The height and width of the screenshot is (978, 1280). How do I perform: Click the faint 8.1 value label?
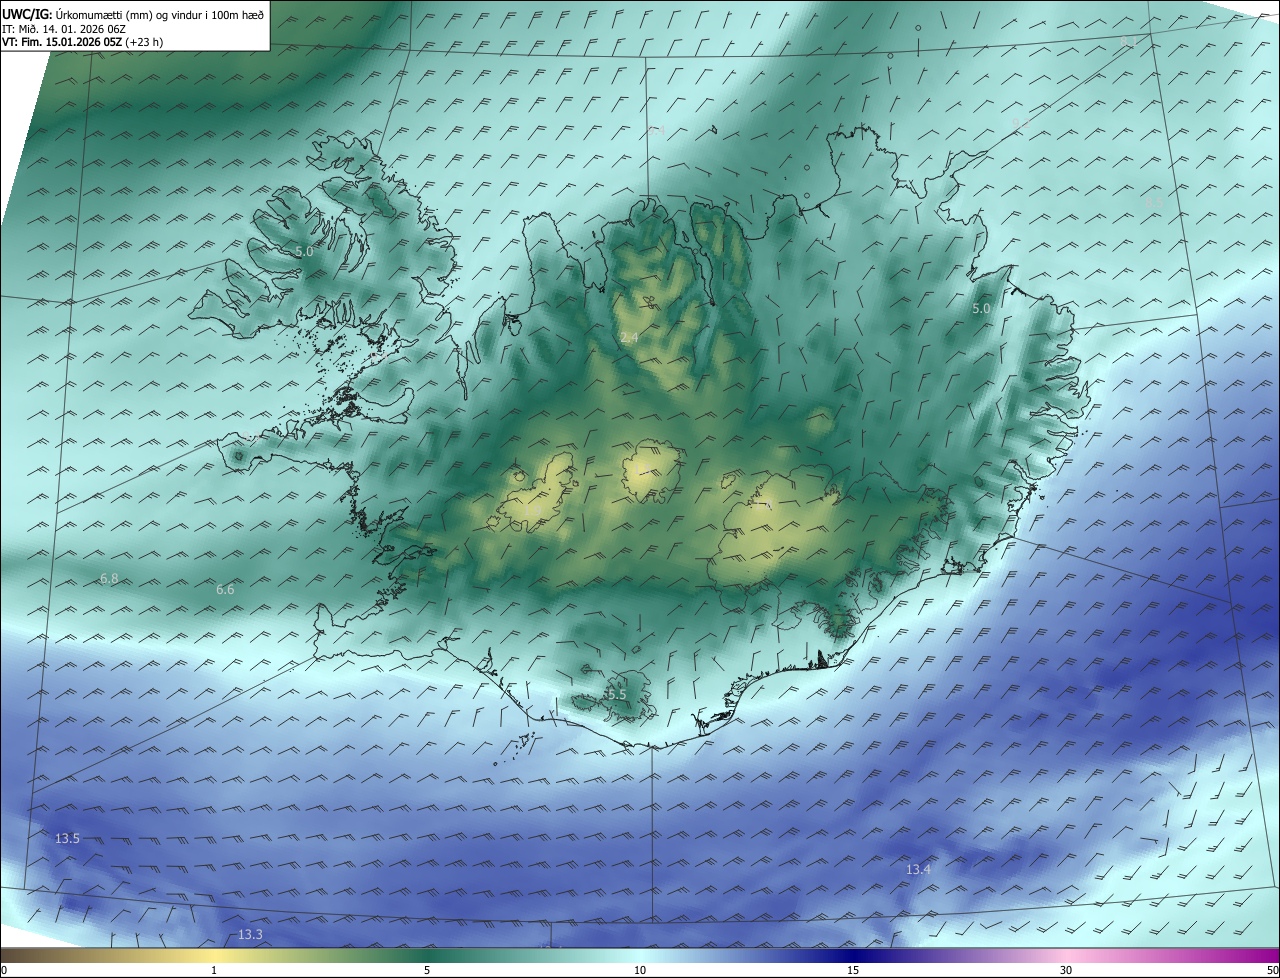point(1129,41)
